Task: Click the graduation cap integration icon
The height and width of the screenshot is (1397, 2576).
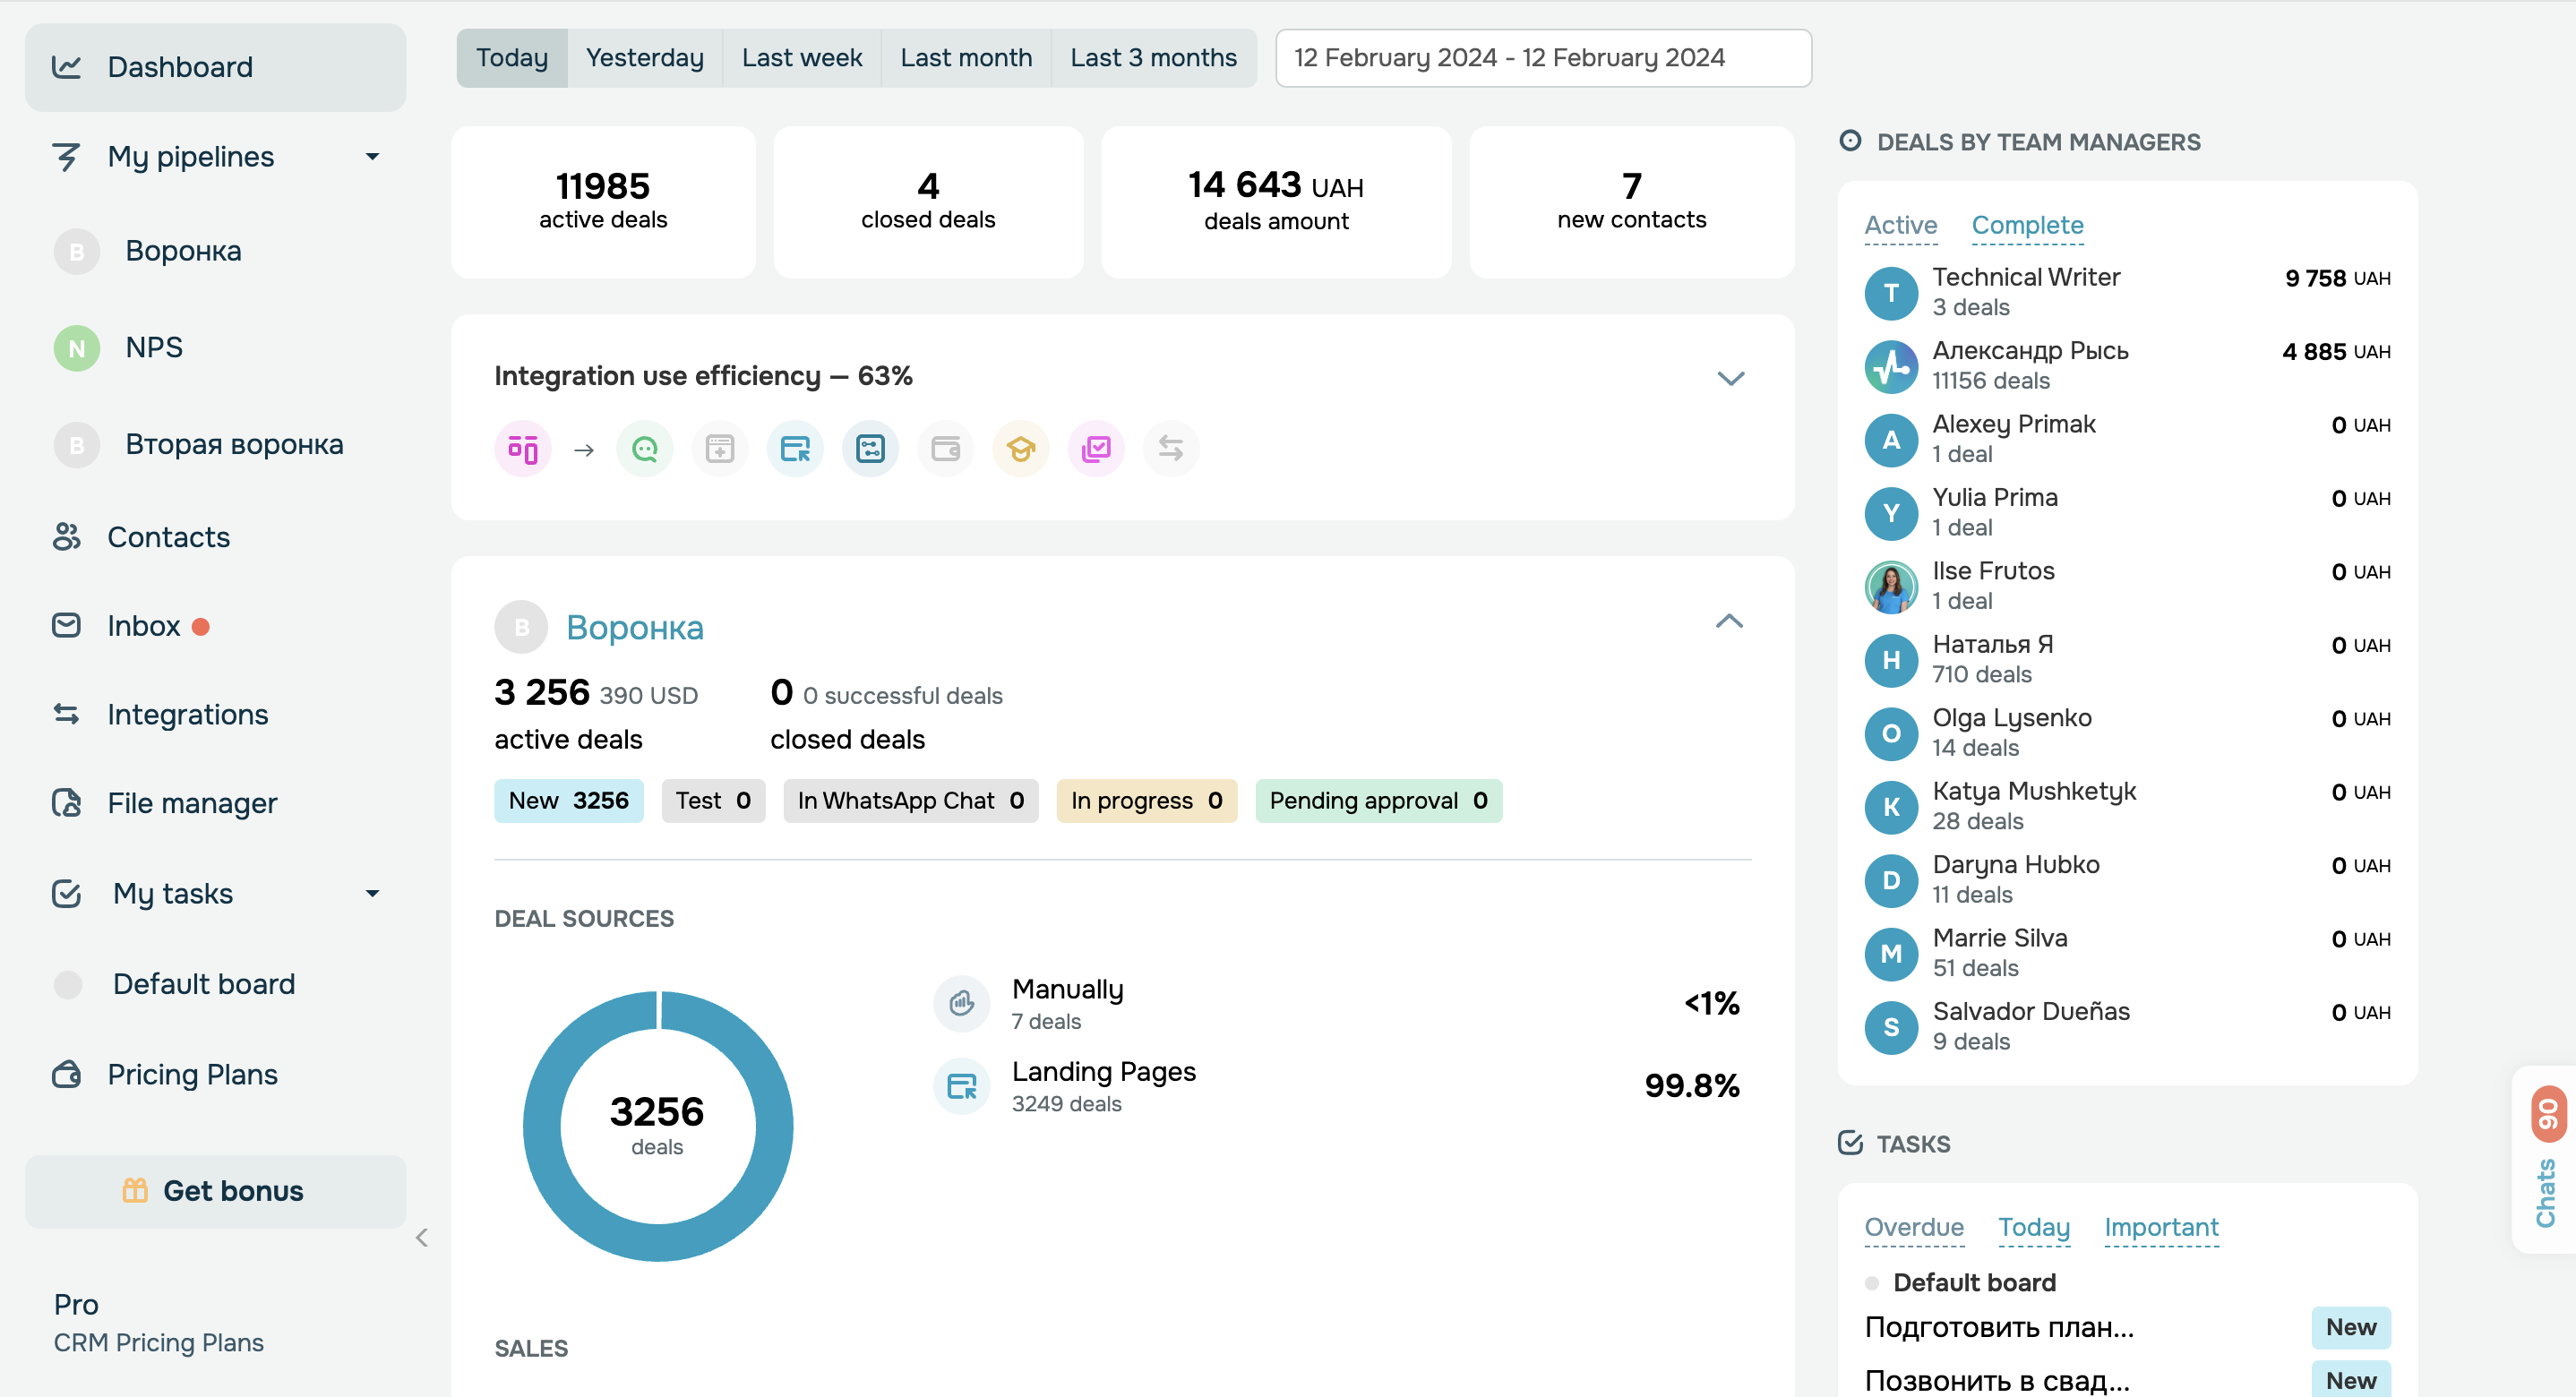Action: [1020, 449]
